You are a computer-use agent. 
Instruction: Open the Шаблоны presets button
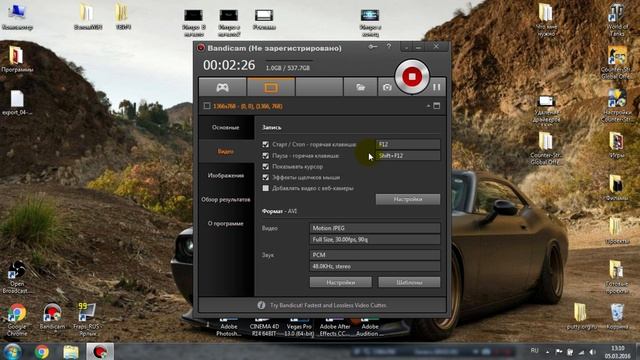409,282
